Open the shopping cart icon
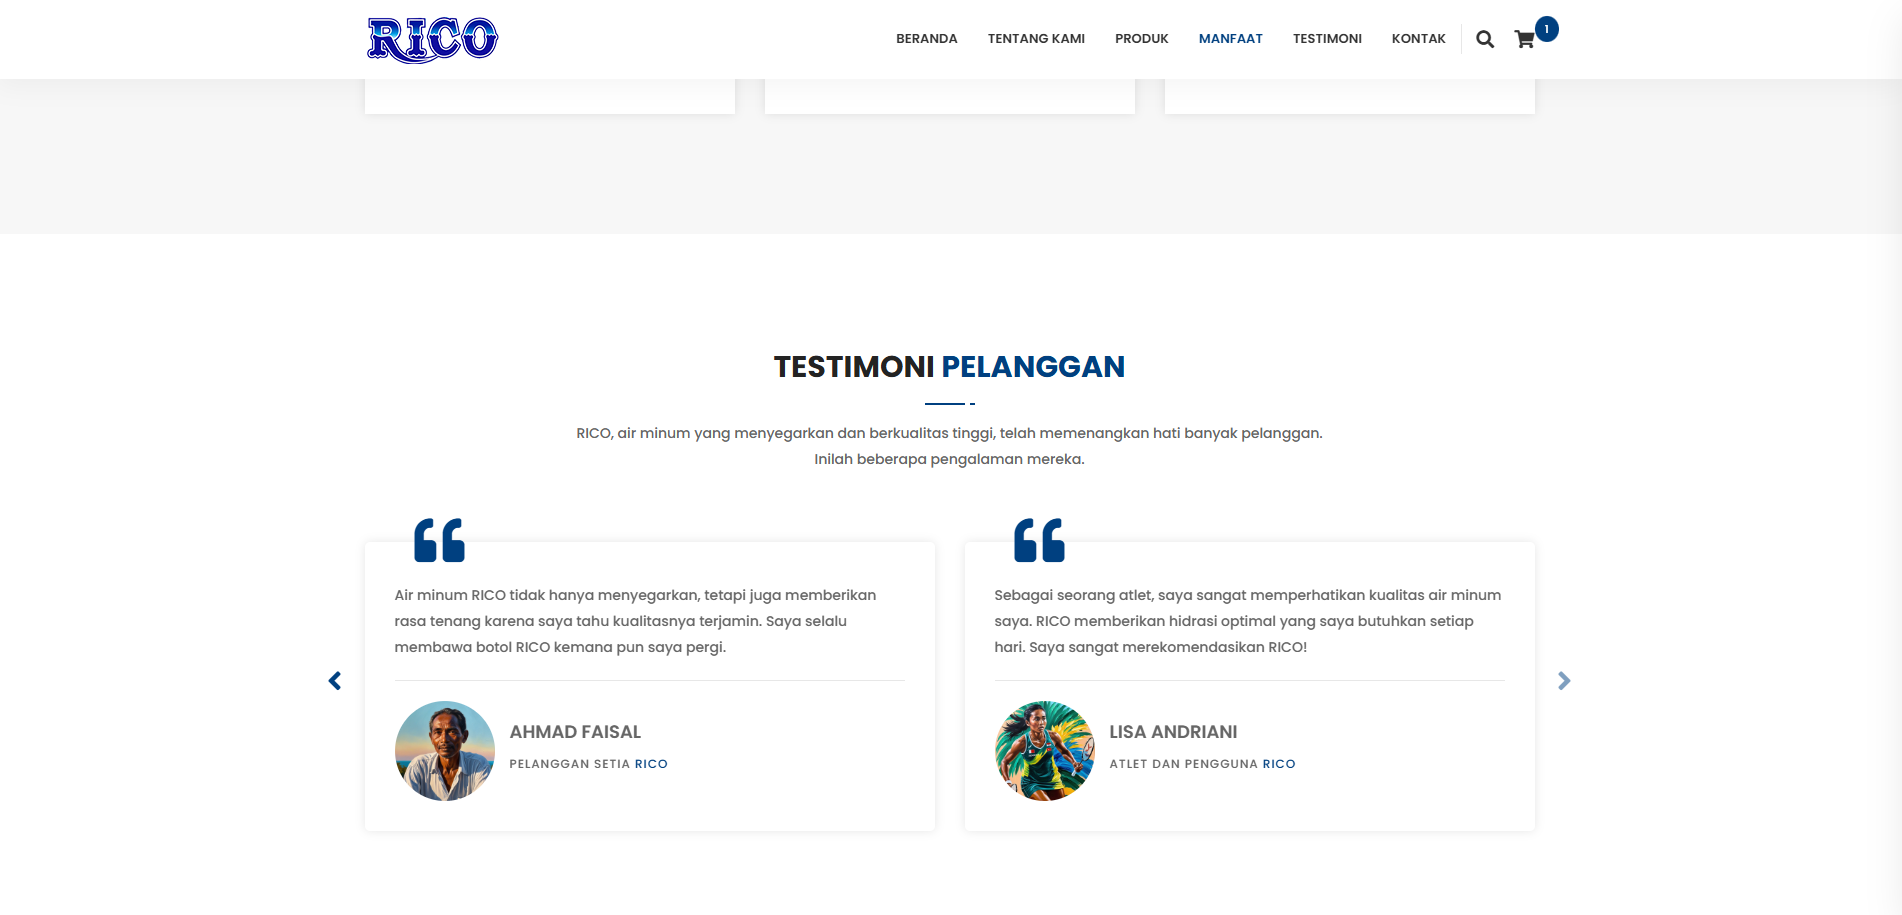The height and width of the screenshot is (915, 1902). [1525, 39]
